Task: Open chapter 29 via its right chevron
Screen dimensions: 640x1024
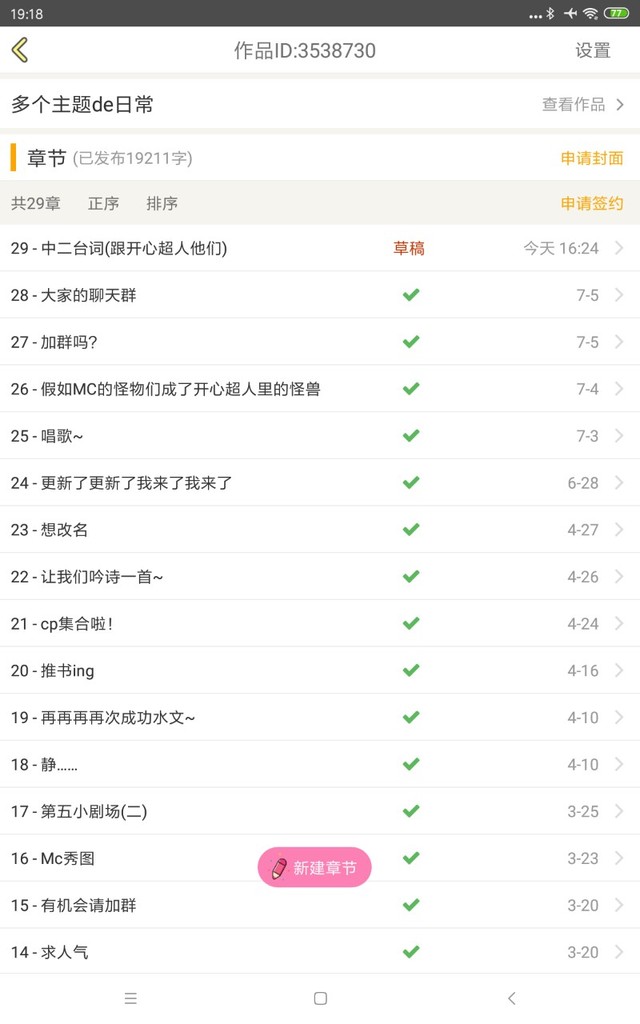Action: (x=619, y=248)
